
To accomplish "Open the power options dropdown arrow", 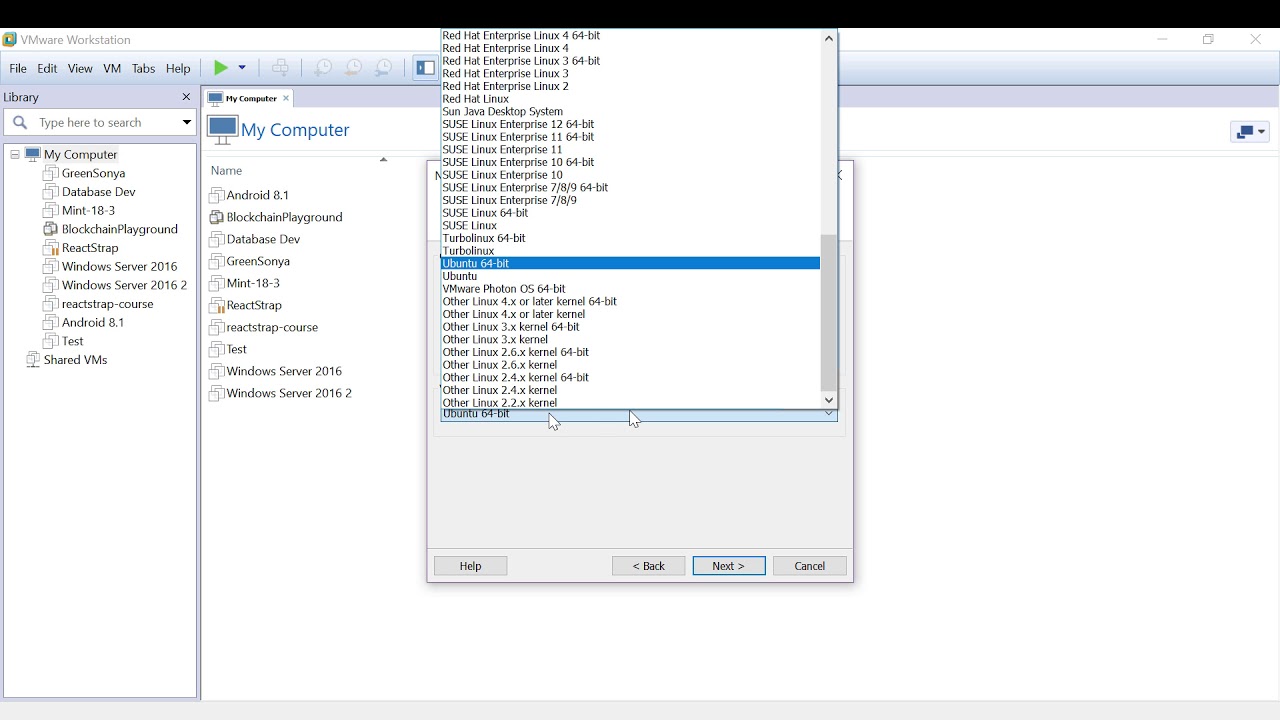I will pyautogui.click(x=242, y=68).
